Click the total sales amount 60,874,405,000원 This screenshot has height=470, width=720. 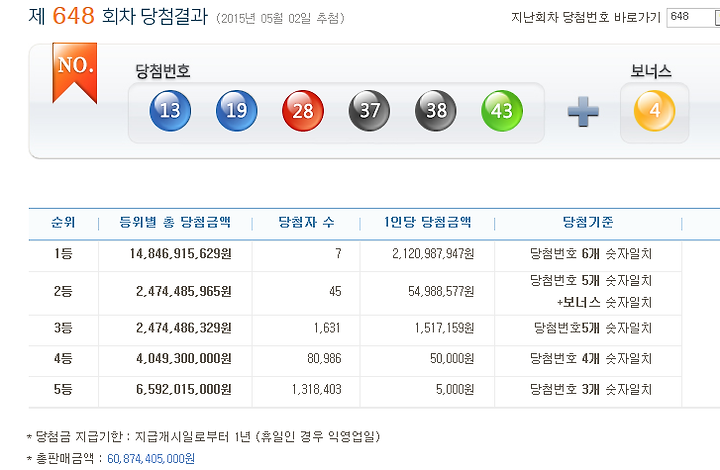(151, 459)
